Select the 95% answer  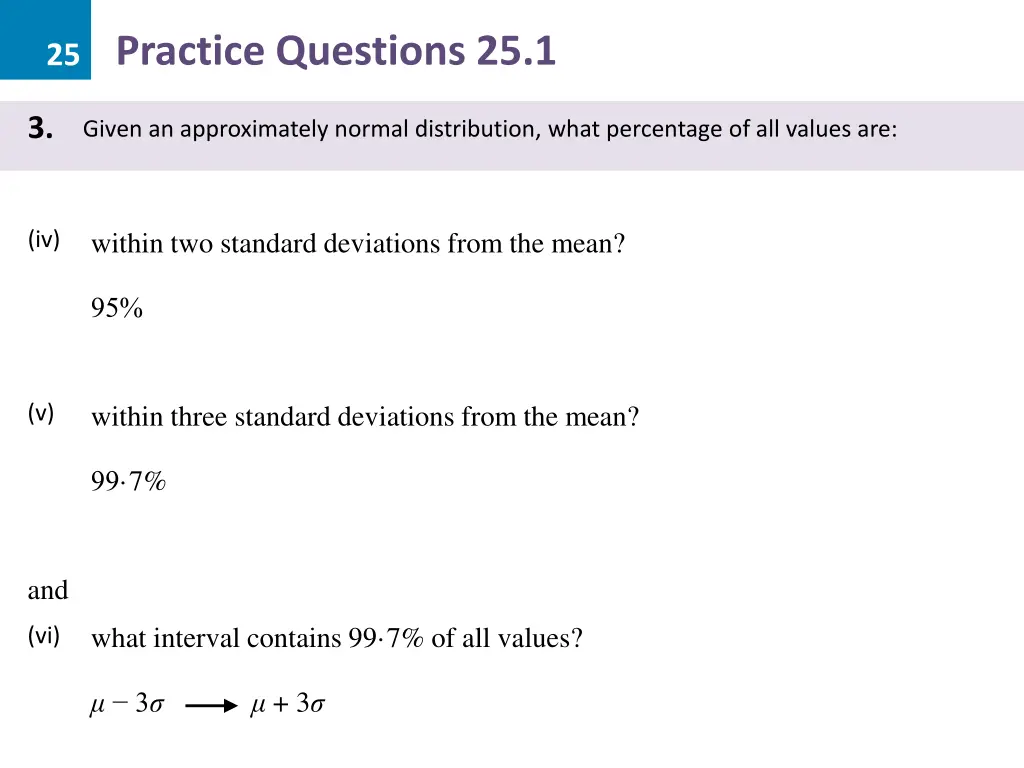click(x=117, y=309)
